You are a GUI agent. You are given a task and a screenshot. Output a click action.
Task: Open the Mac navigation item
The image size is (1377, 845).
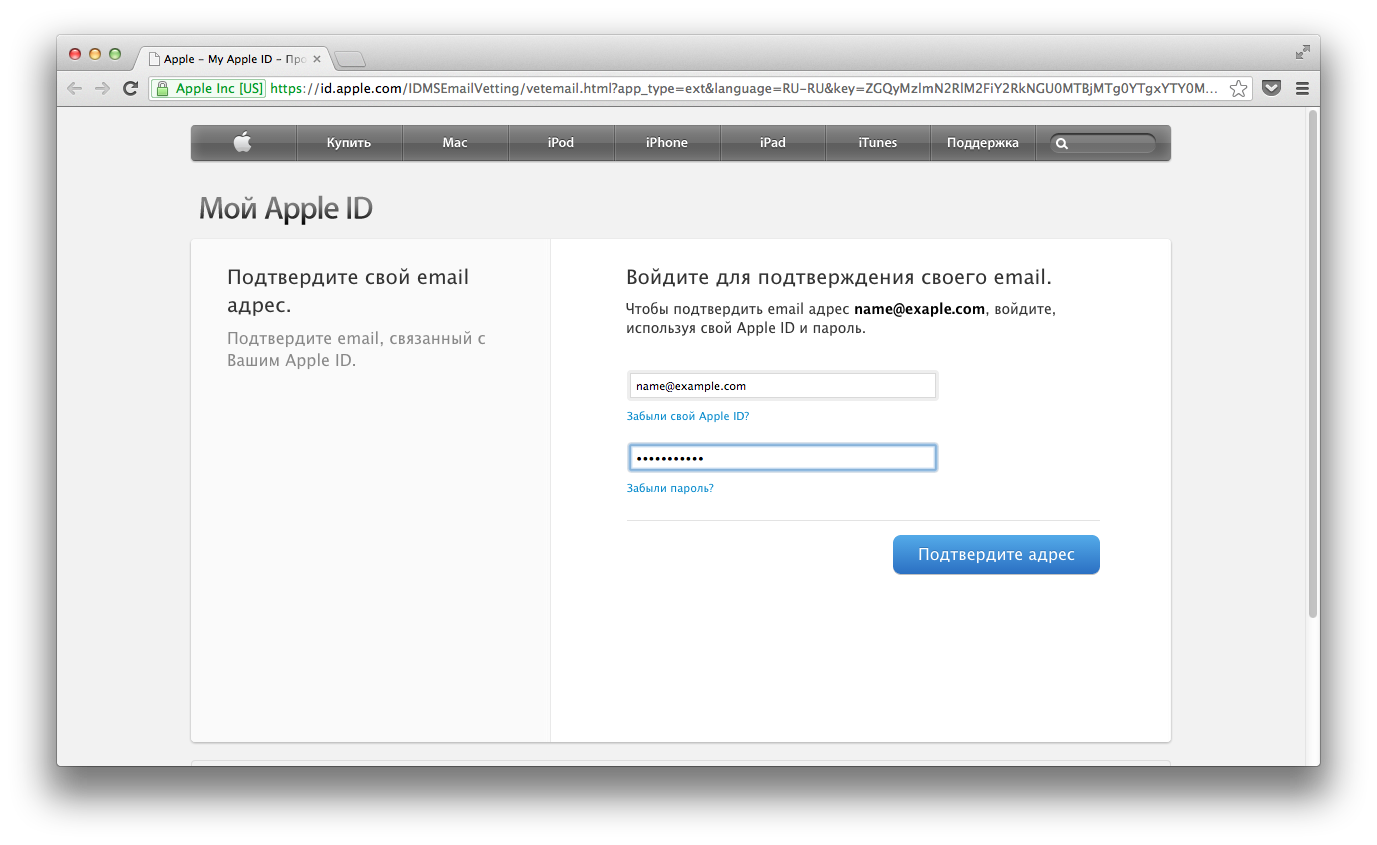coord(455,142)
